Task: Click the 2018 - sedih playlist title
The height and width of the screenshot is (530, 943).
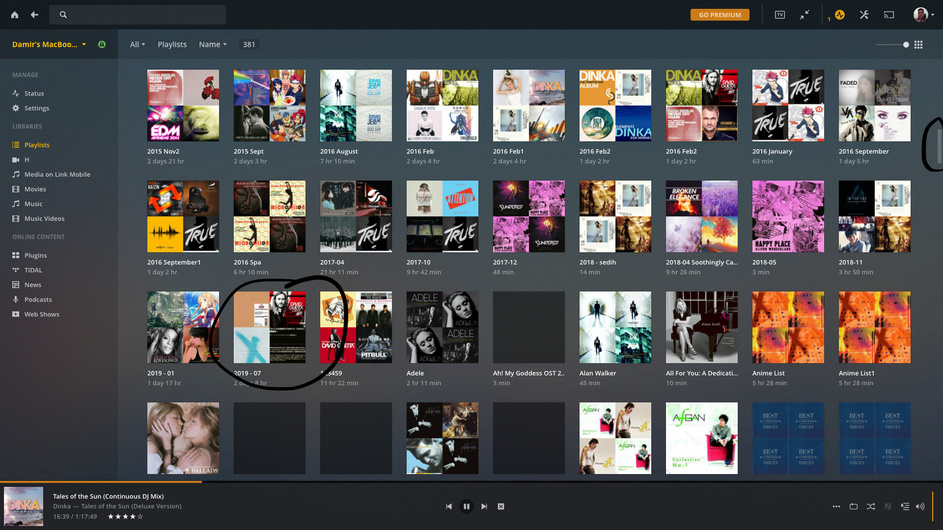Action: (598, 262)
